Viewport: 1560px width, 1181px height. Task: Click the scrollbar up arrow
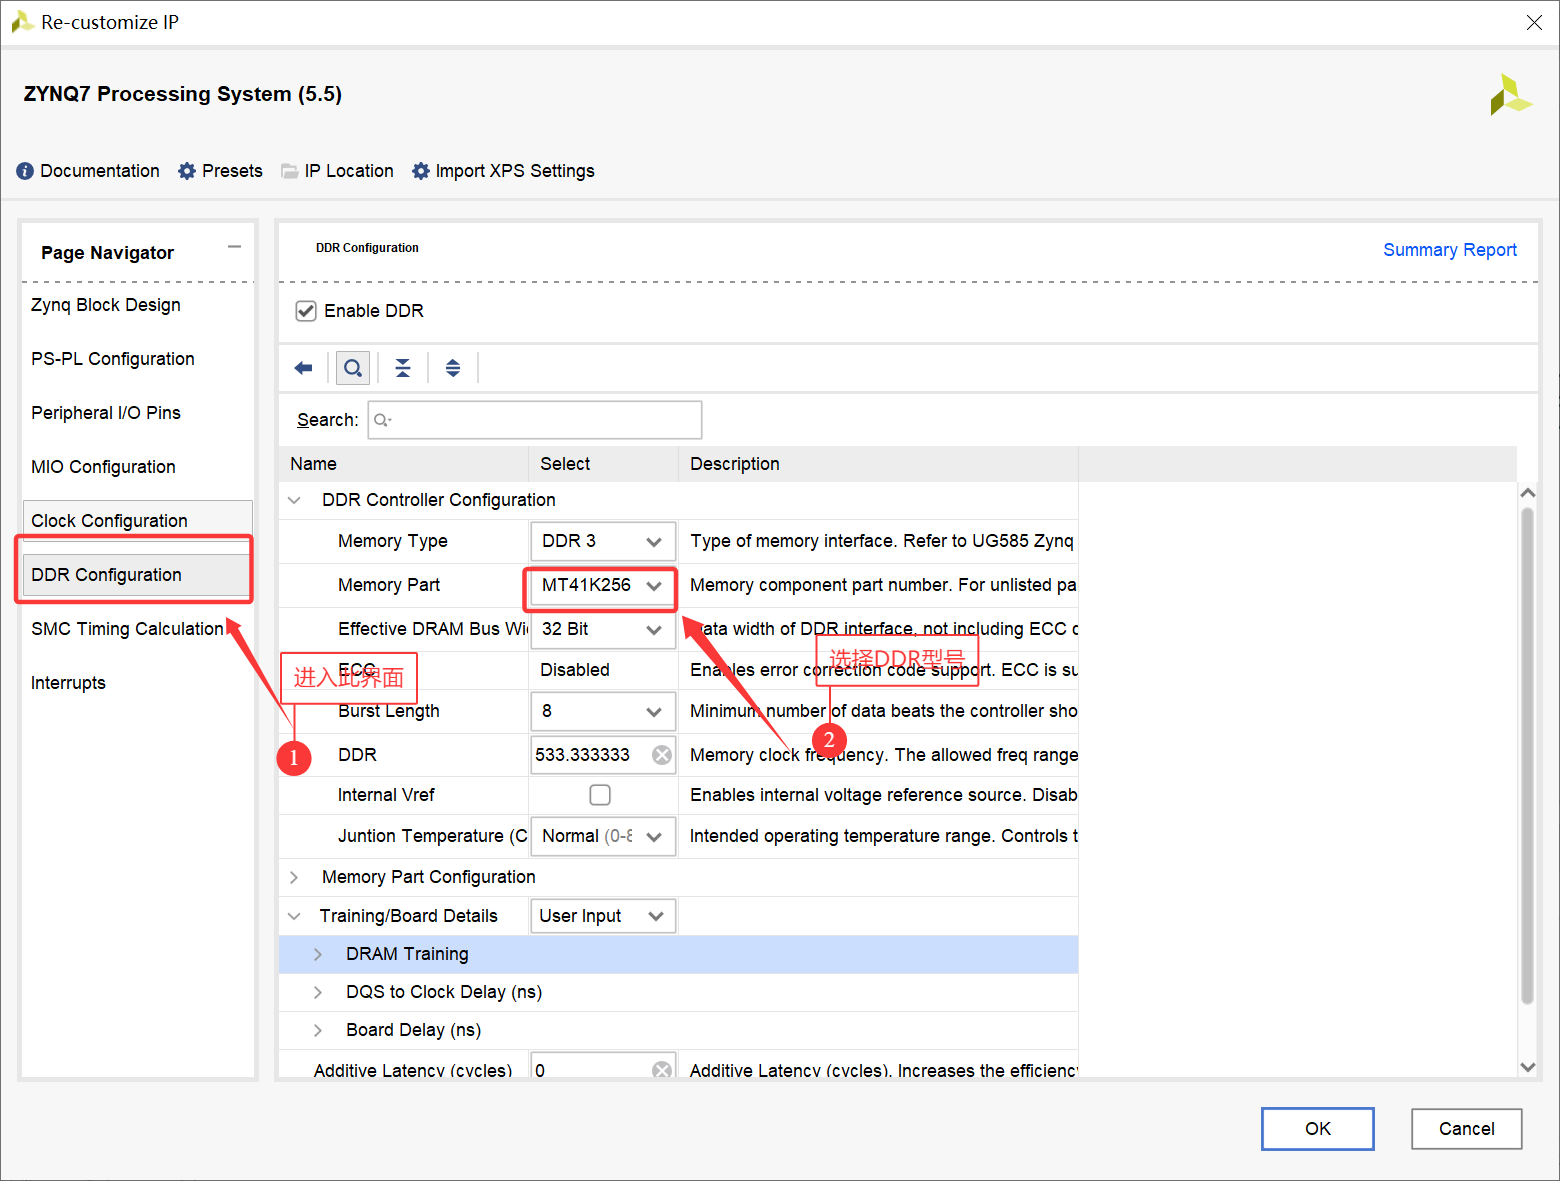(1527, 492)
